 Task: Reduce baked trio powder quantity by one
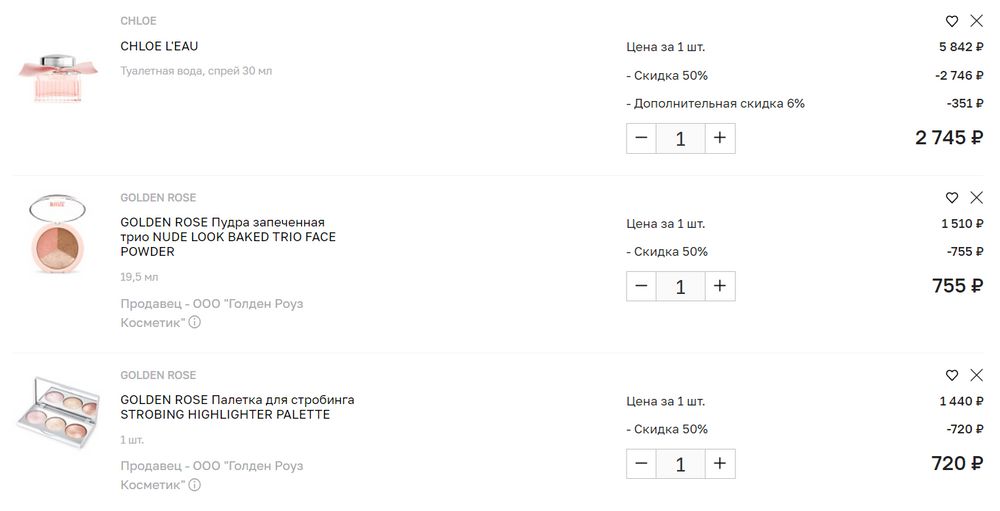click(x=642, y=286)
